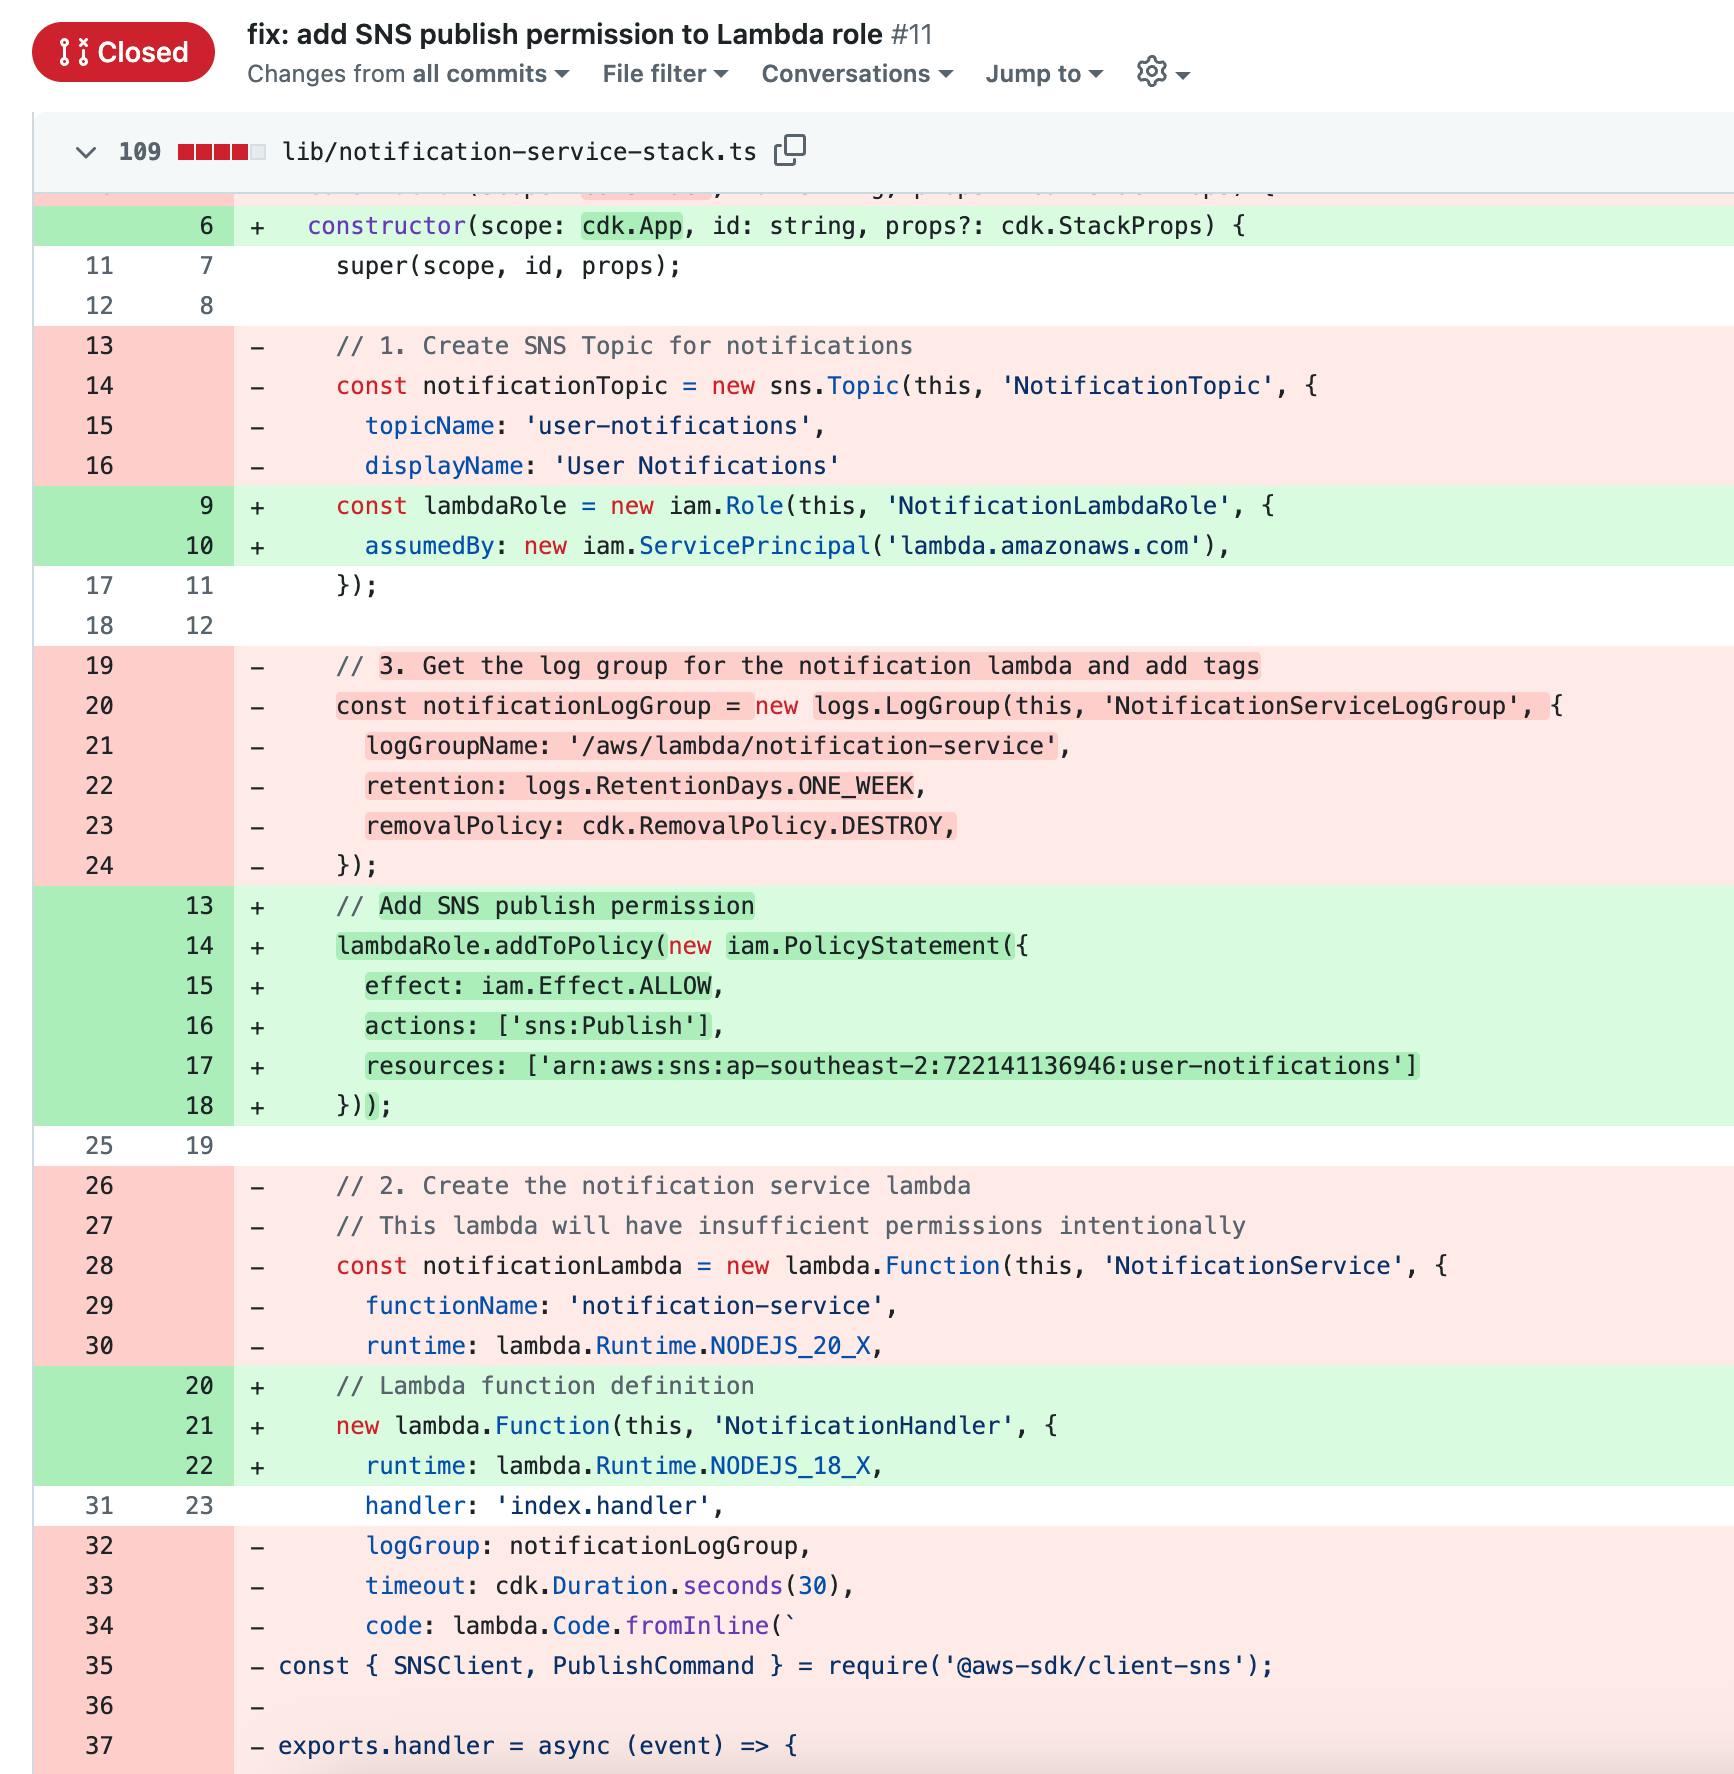Click the Closed pull request status badge

pos(123,52)
